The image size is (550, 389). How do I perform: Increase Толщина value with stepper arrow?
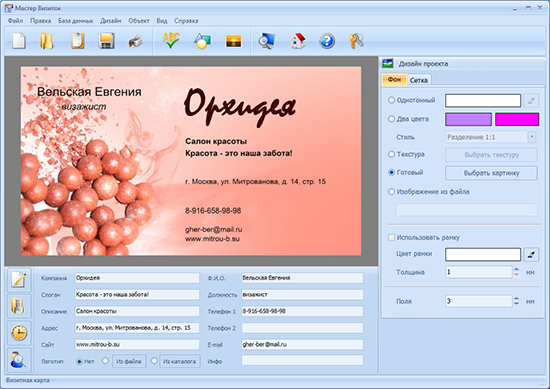point(516,269)
